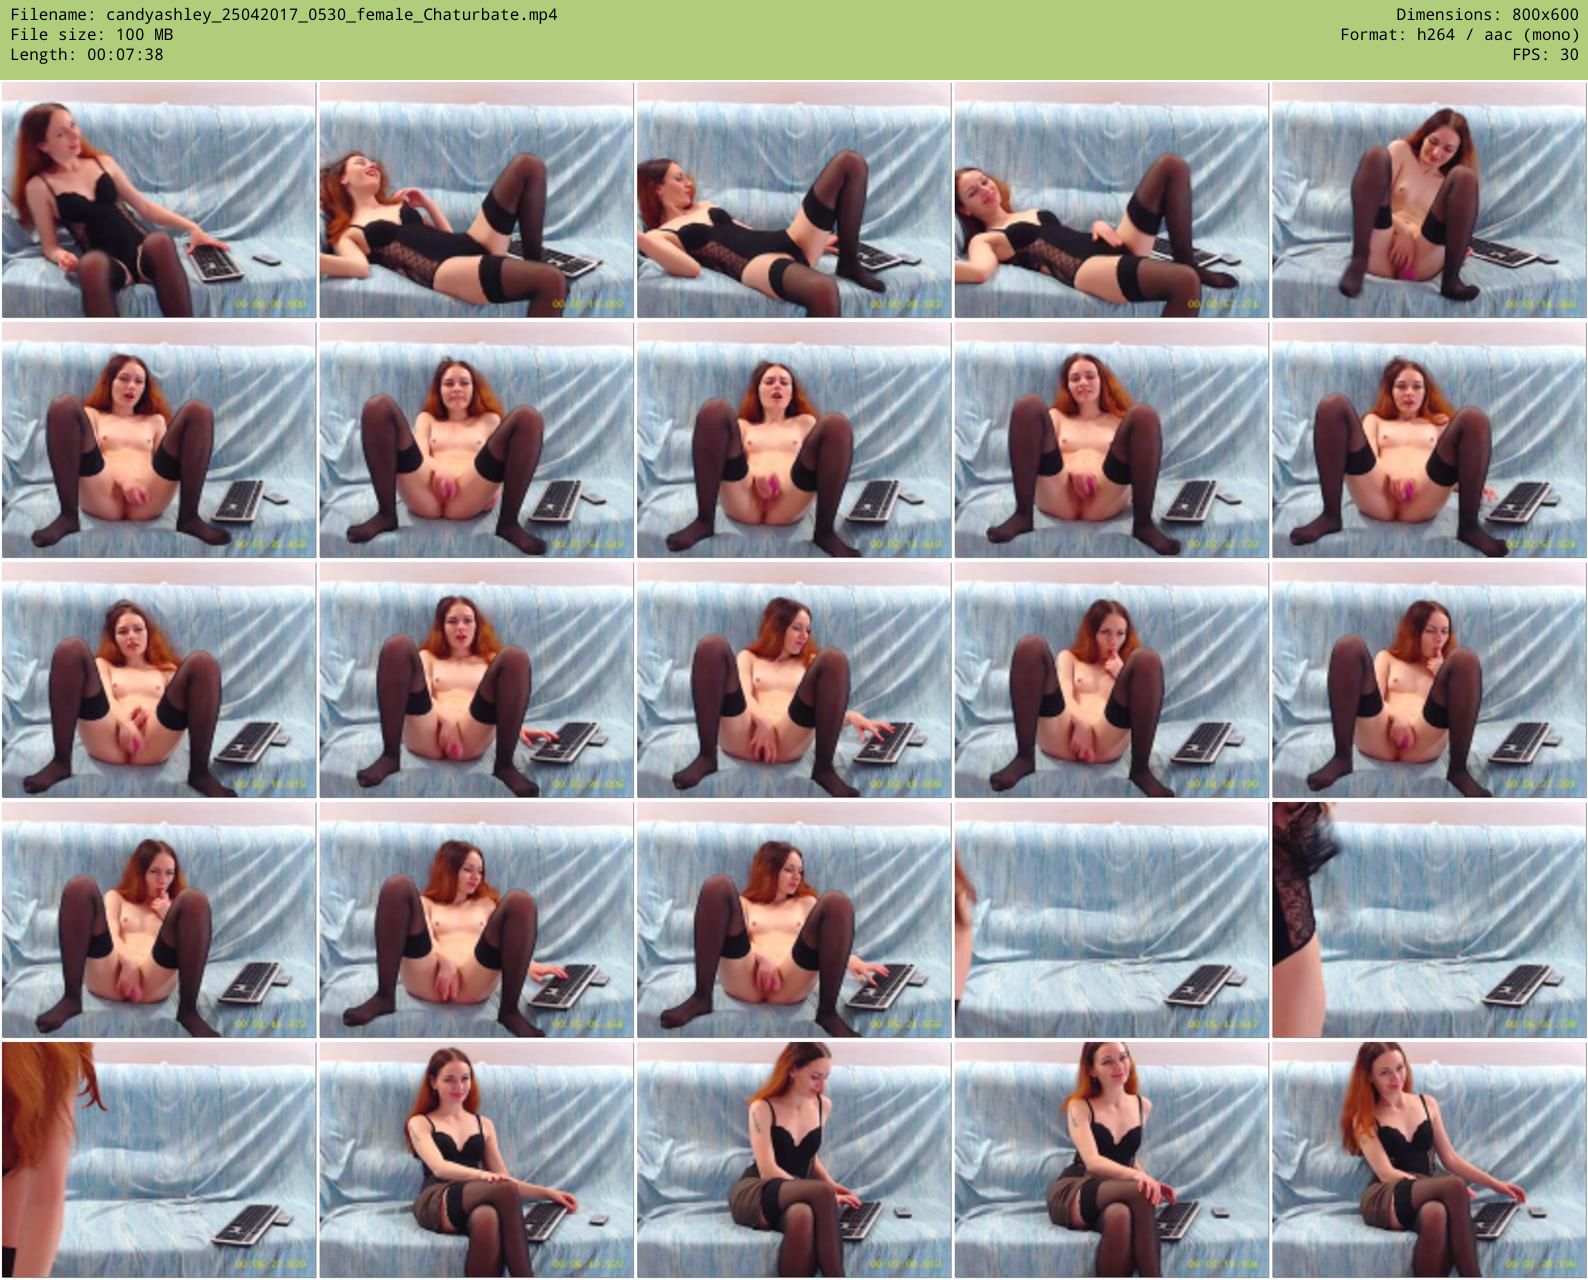The width and height of the screenshot is (1588, 1280).
Task: Click the 'File size: 100 MB' text
Action: pos(92,34)
